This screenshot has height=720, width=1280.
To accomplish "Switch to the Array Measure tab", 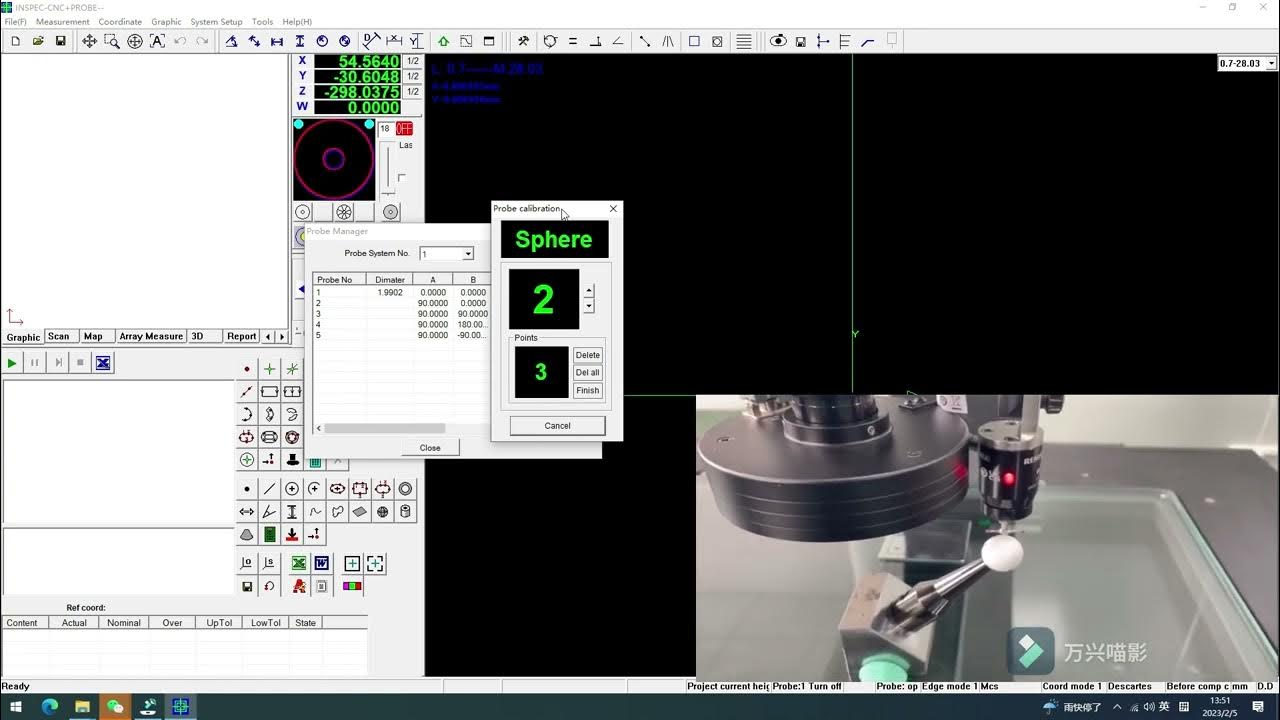I will [x=151, y=337].
